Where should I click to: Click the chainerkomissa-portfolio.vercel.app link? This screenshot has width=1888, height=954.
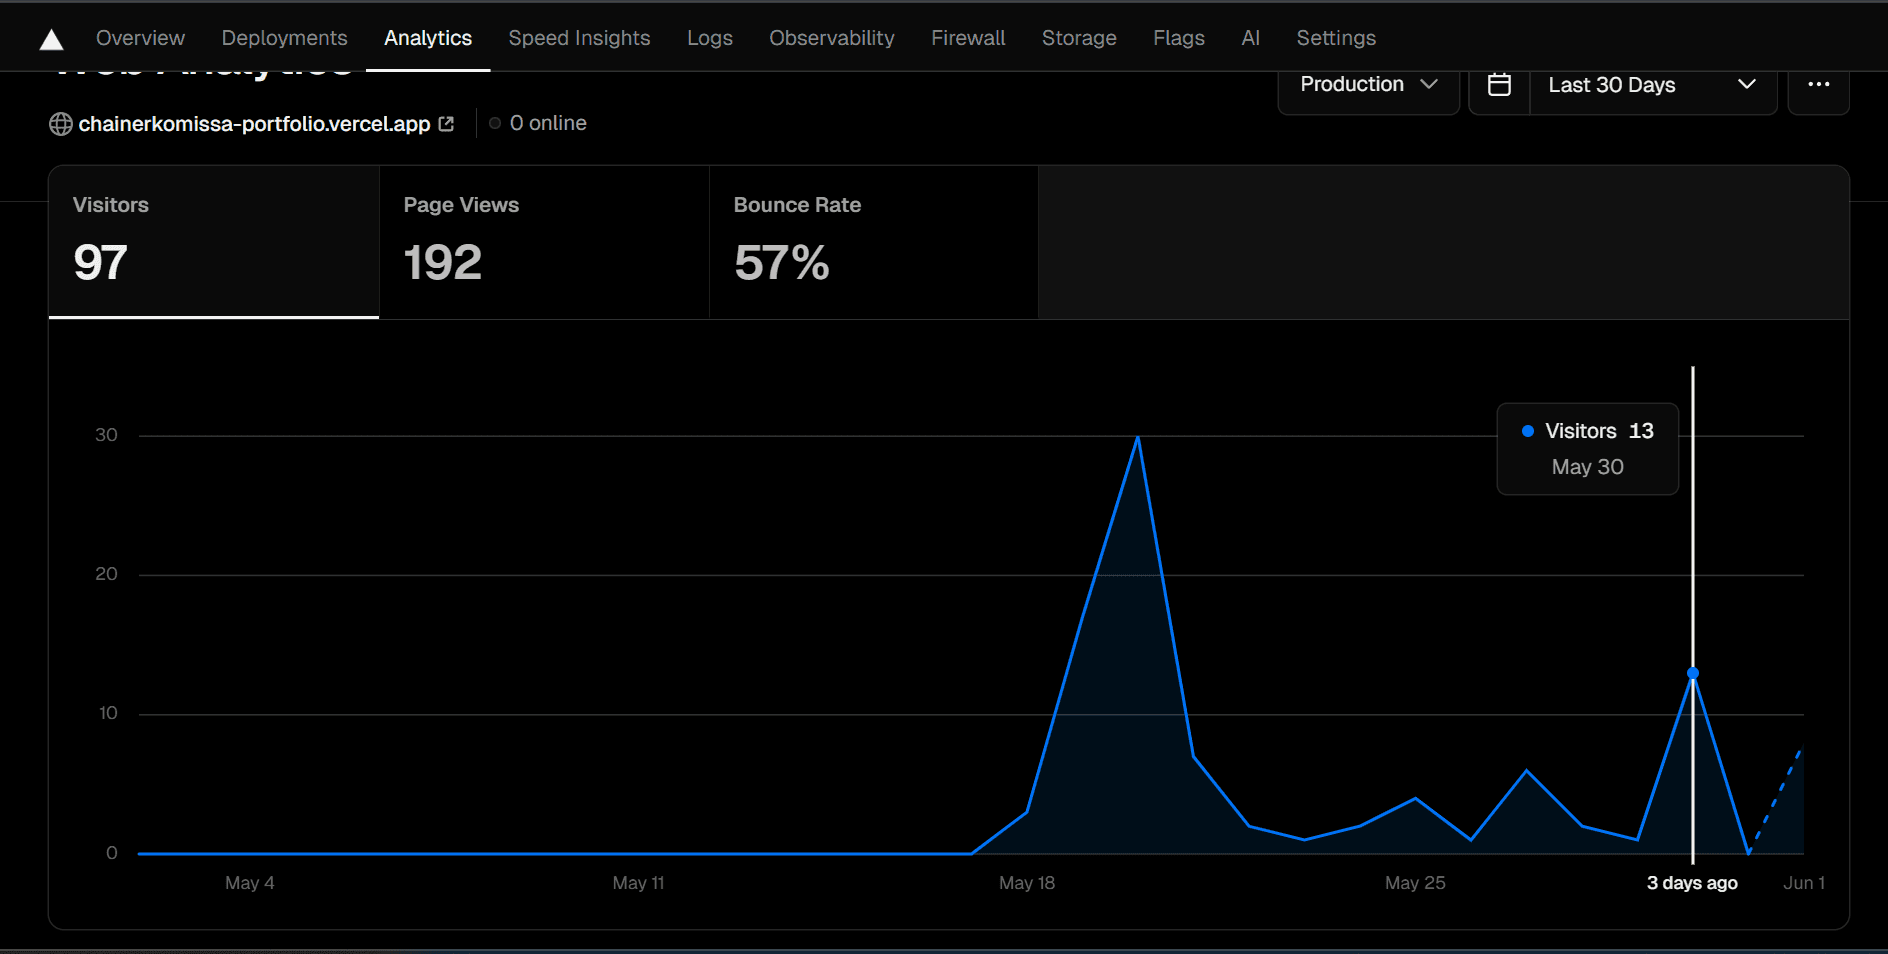pos(254,123)
